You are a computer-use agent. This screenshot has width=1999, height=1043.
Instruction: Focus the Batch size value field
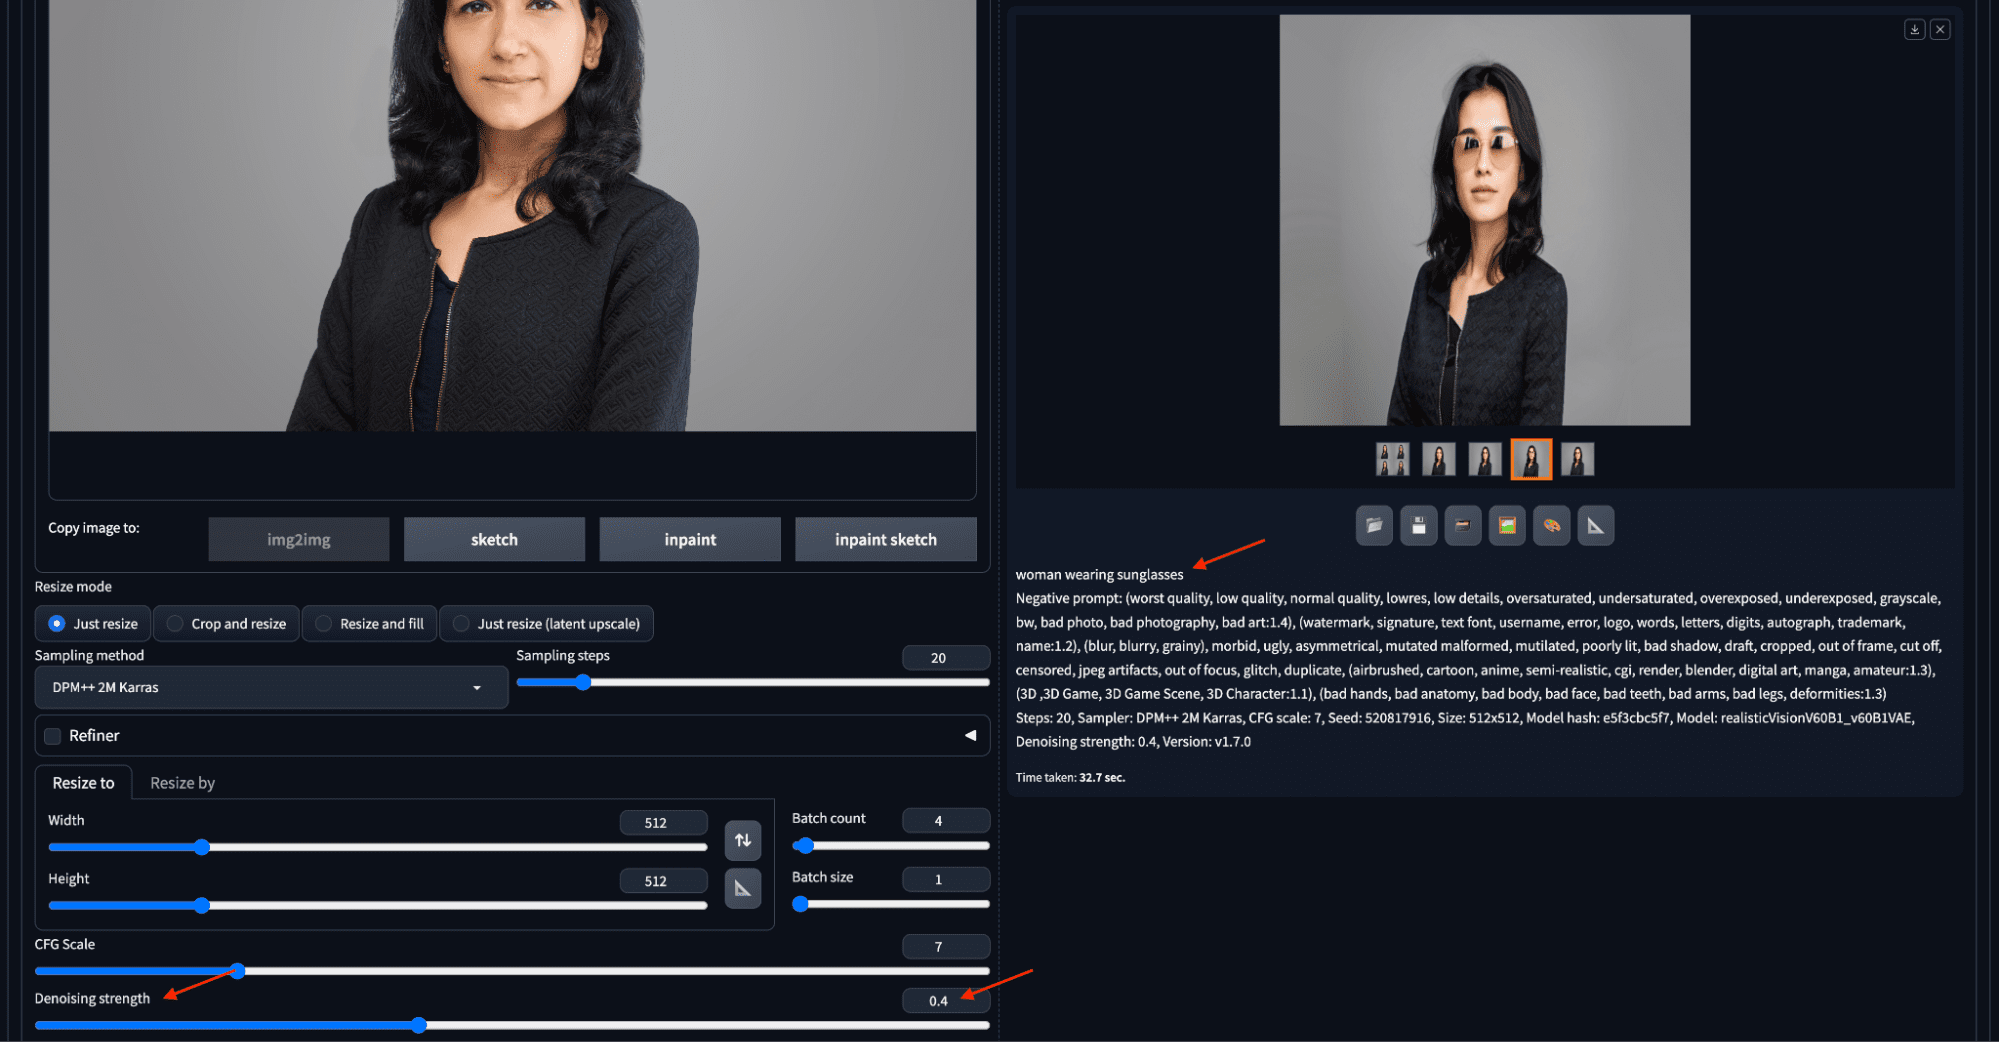946,880
